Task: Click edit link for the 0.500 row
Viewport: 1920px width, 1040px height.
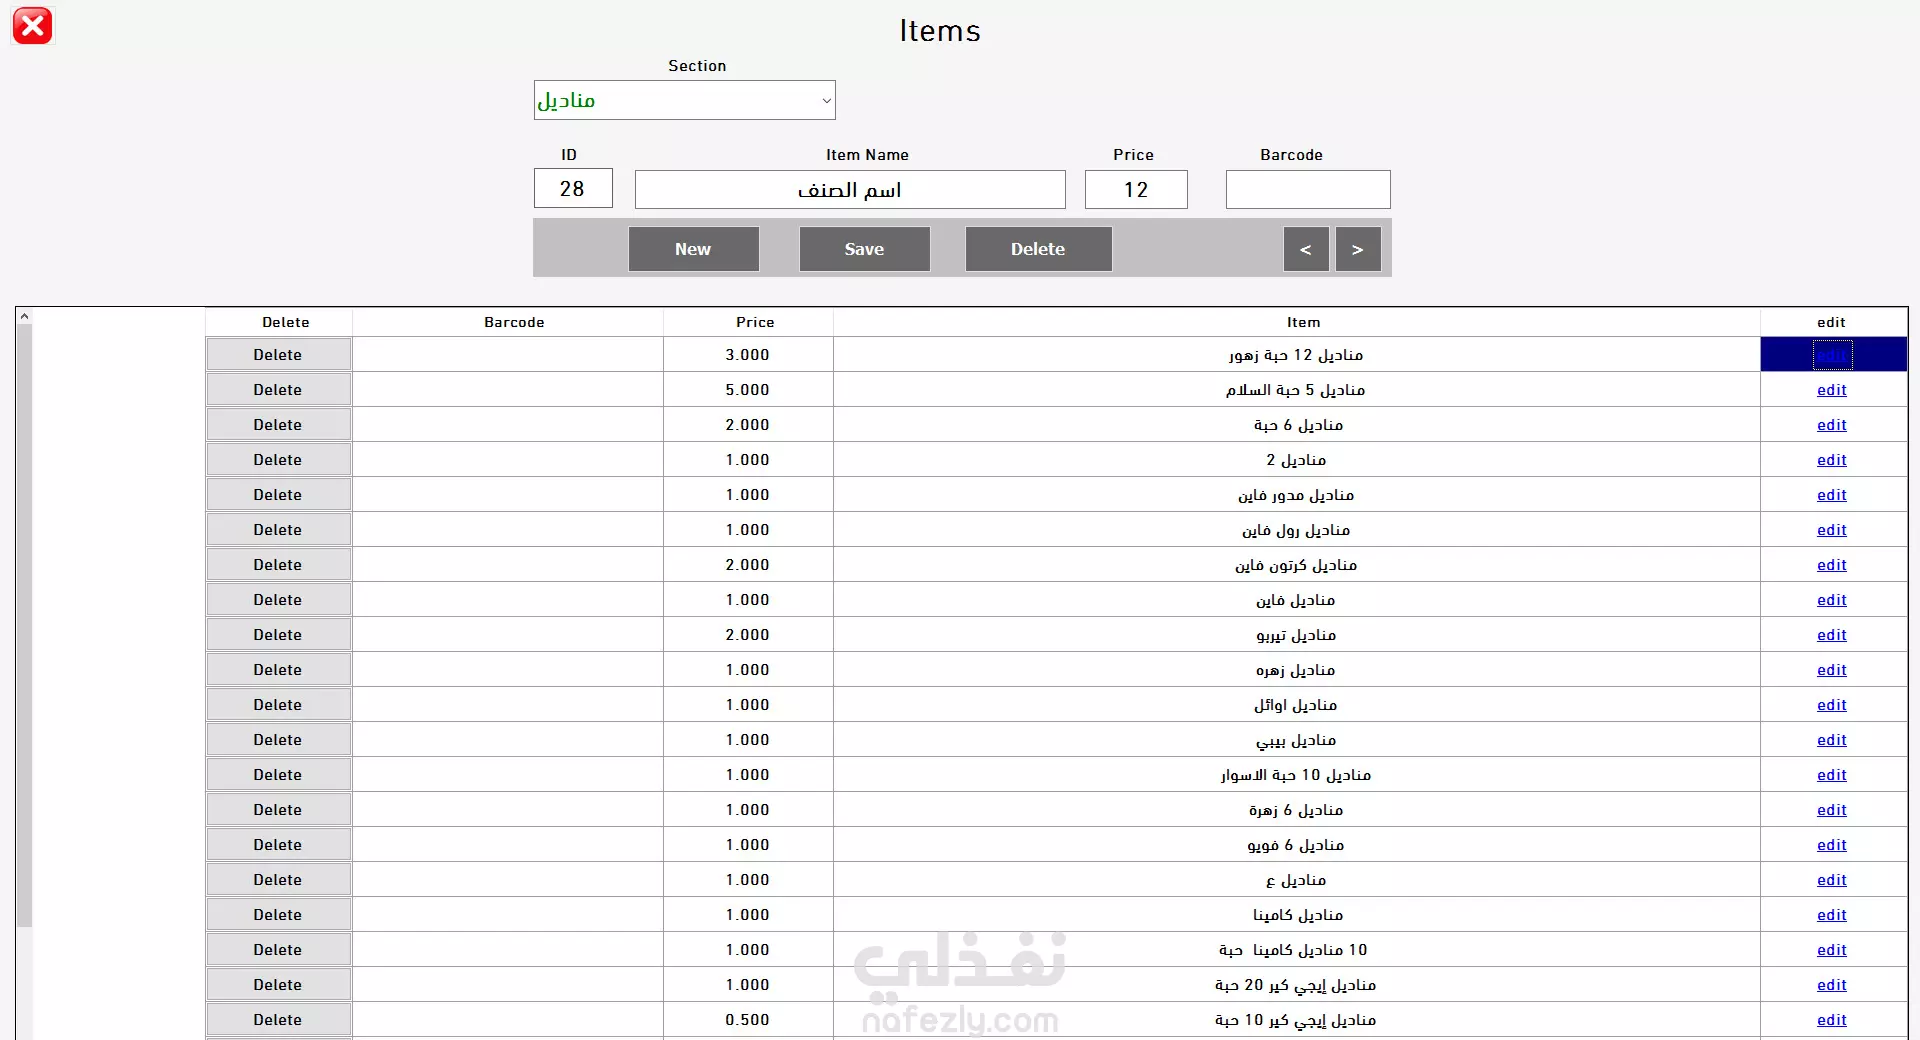Action: point(1832,1020)
